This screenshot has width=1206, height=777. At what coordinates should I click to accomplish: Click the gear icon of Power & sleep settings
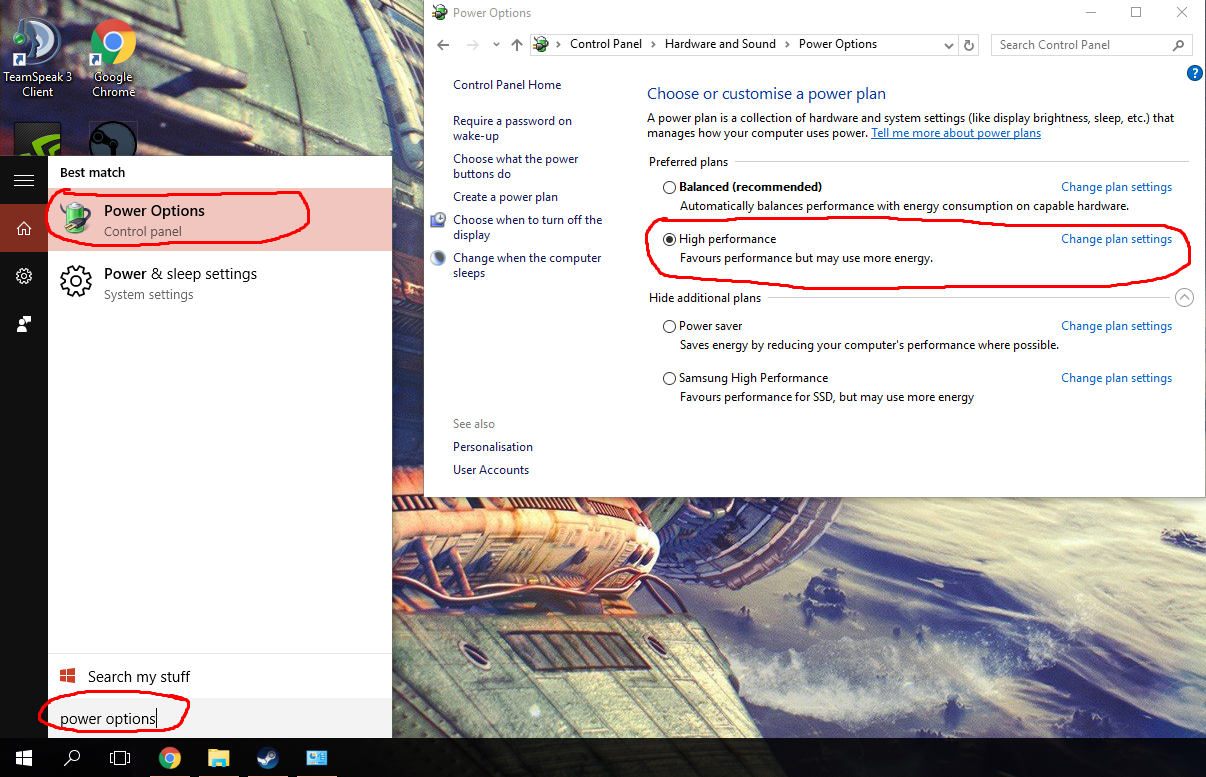point(76,282)
